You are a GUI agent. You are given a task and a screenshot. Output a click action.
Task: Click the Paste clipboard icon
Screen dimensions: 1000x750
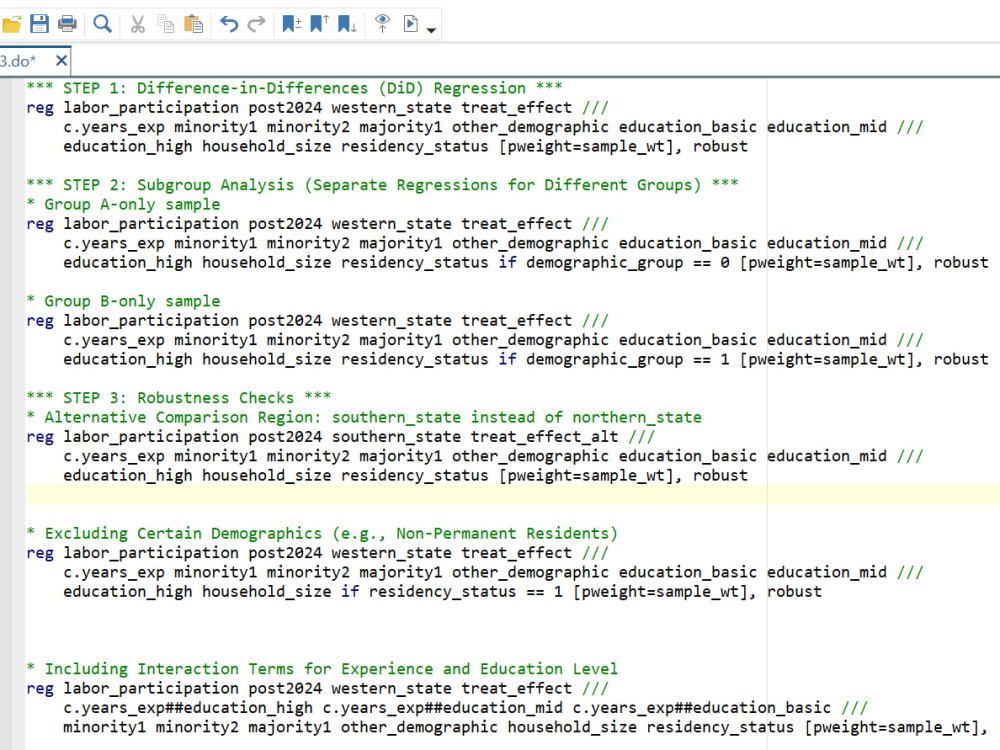pyautogui.click(x=193, y=24)
